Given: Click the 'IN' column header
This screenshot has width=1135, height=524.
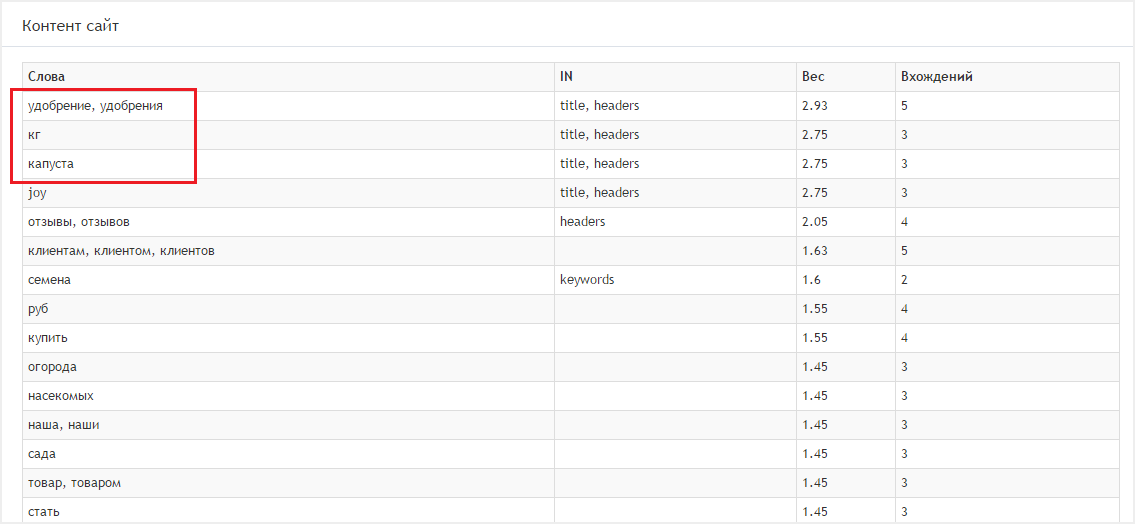Looking at the screenshot, I should 566,76.
